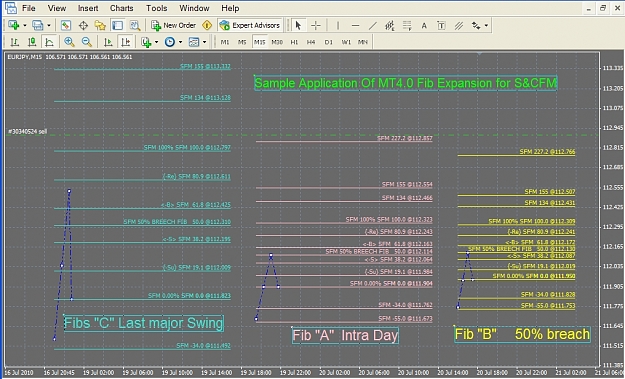This screenshot has height=379, width=625.
Task: Click the Profiles toolbar icon
Action: coord(37,26)
